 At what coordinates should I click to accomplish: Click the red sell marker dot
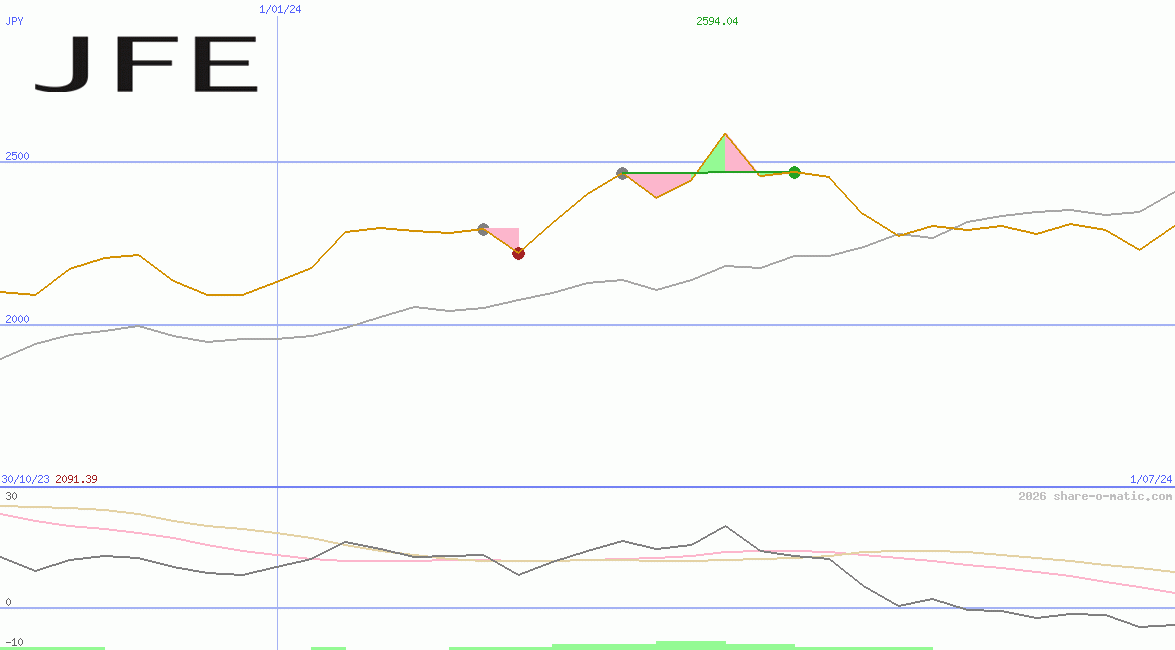pos(519,253)
